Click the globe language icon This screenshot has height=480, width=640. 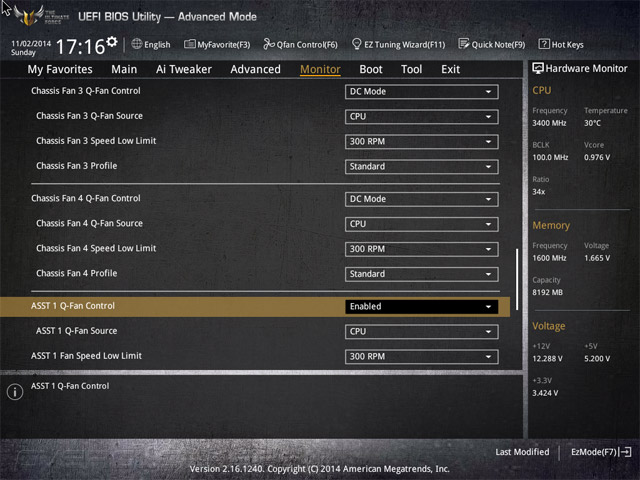(137, 44)
